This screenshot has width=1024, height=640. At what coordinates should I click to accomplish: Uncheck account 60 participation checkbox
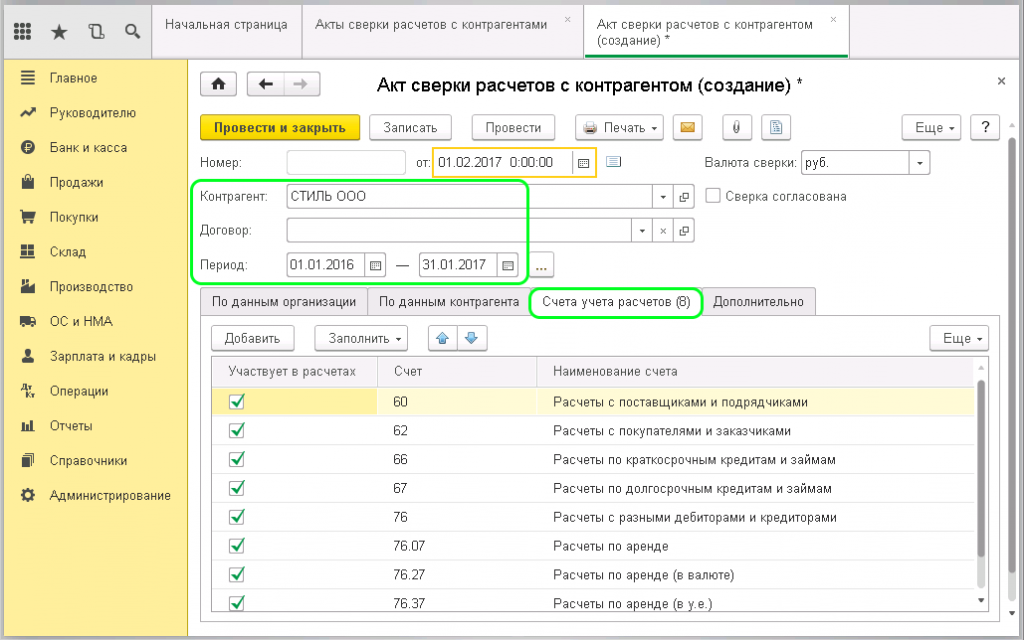(237, 402)
